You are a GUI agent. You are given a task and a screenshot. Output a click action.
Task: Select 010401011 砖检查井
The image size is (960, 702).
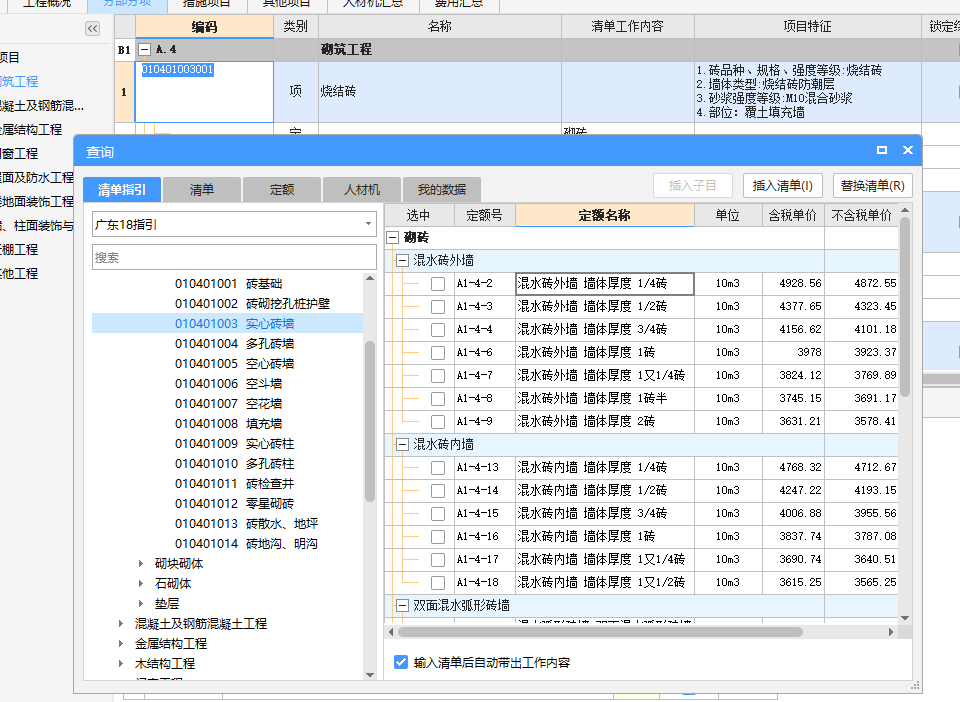[x=234, y=484]
